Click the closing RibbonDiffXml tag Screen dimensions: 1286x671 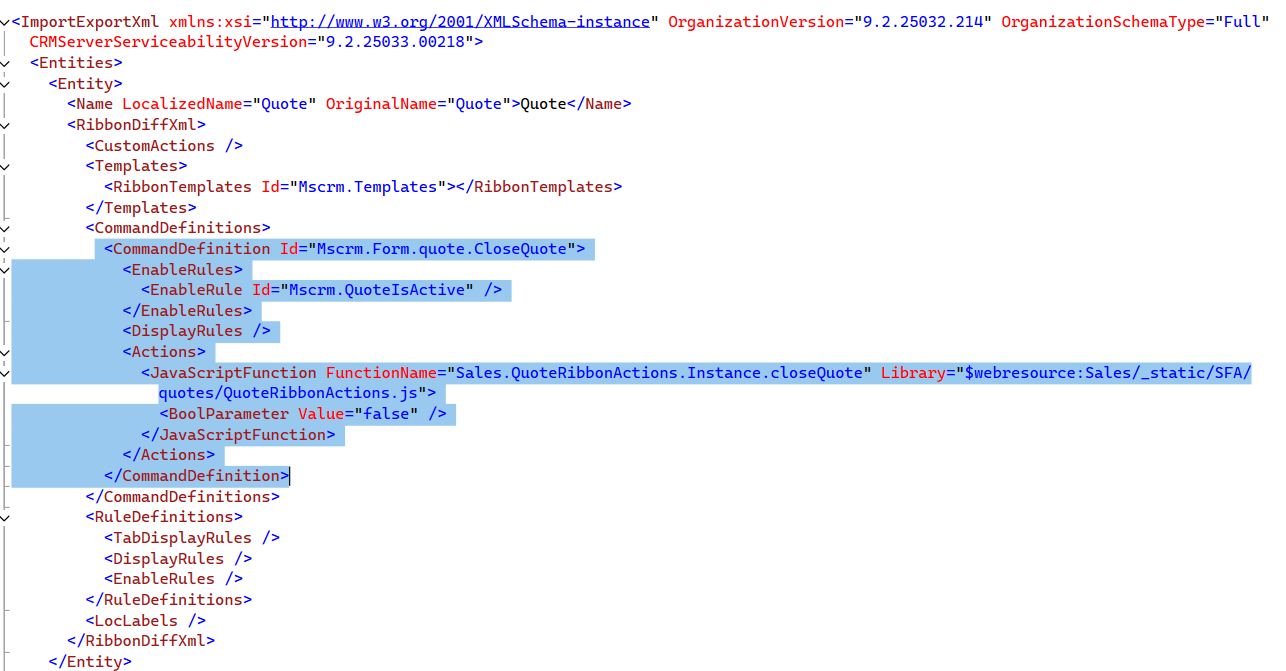click(x=140, y=640)
